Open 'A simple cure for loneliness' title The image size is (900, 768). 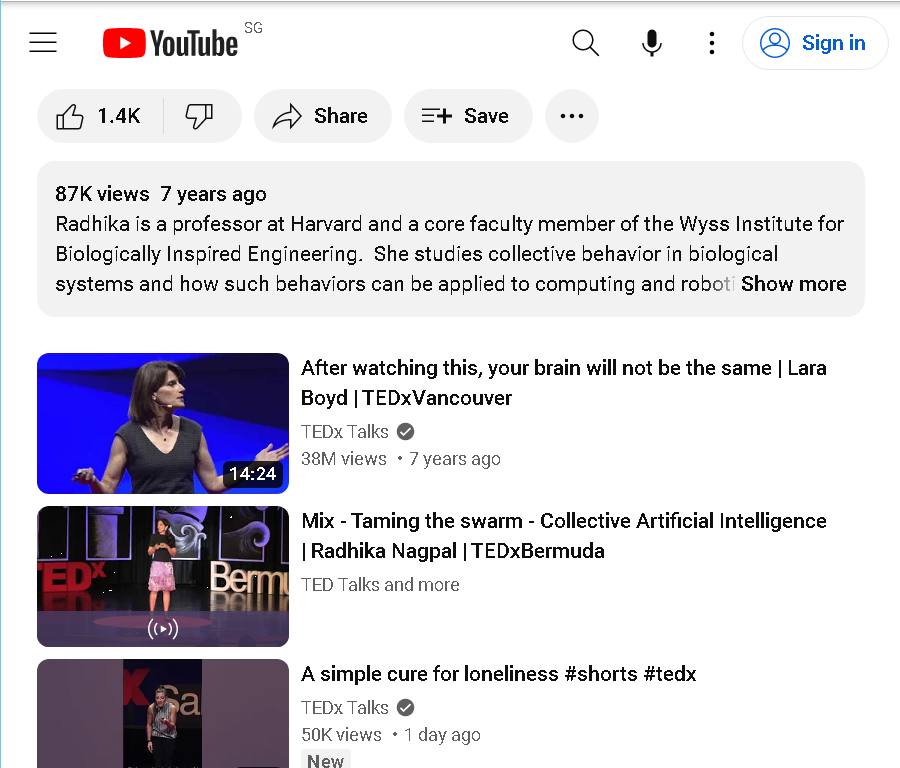pyautogui.click(x=498, y=673)
